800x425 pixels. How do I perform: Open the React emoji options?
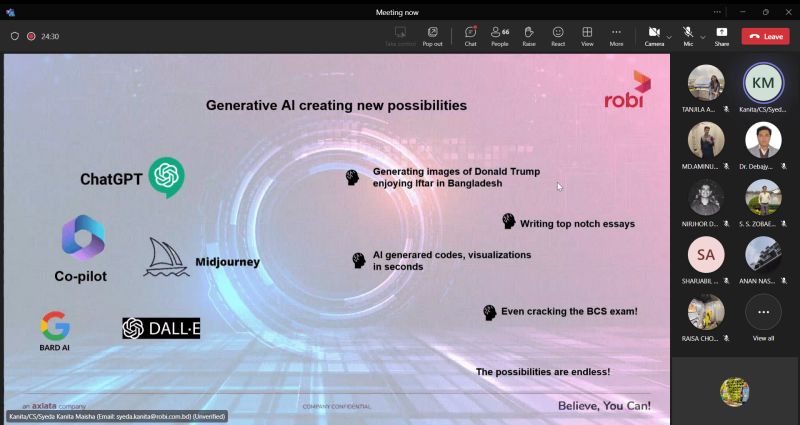coord(558,36)
